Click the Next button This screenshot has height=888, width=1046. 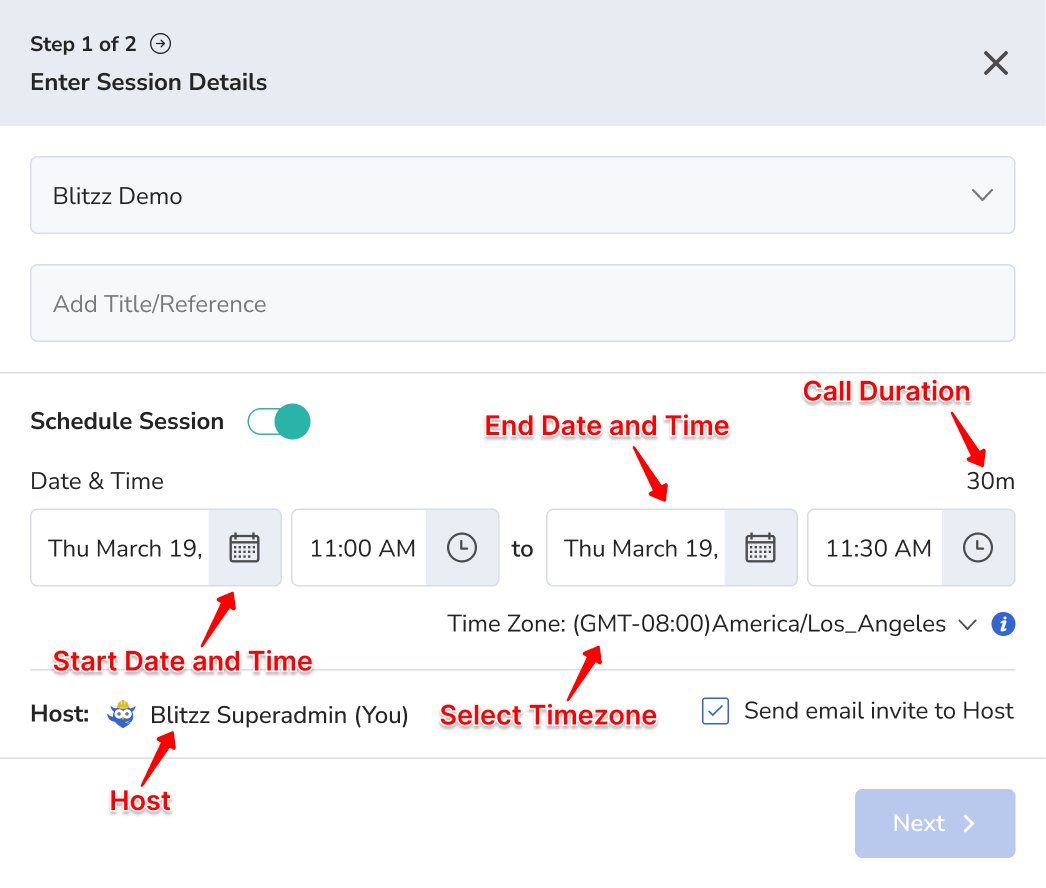[x=935, y=823]
